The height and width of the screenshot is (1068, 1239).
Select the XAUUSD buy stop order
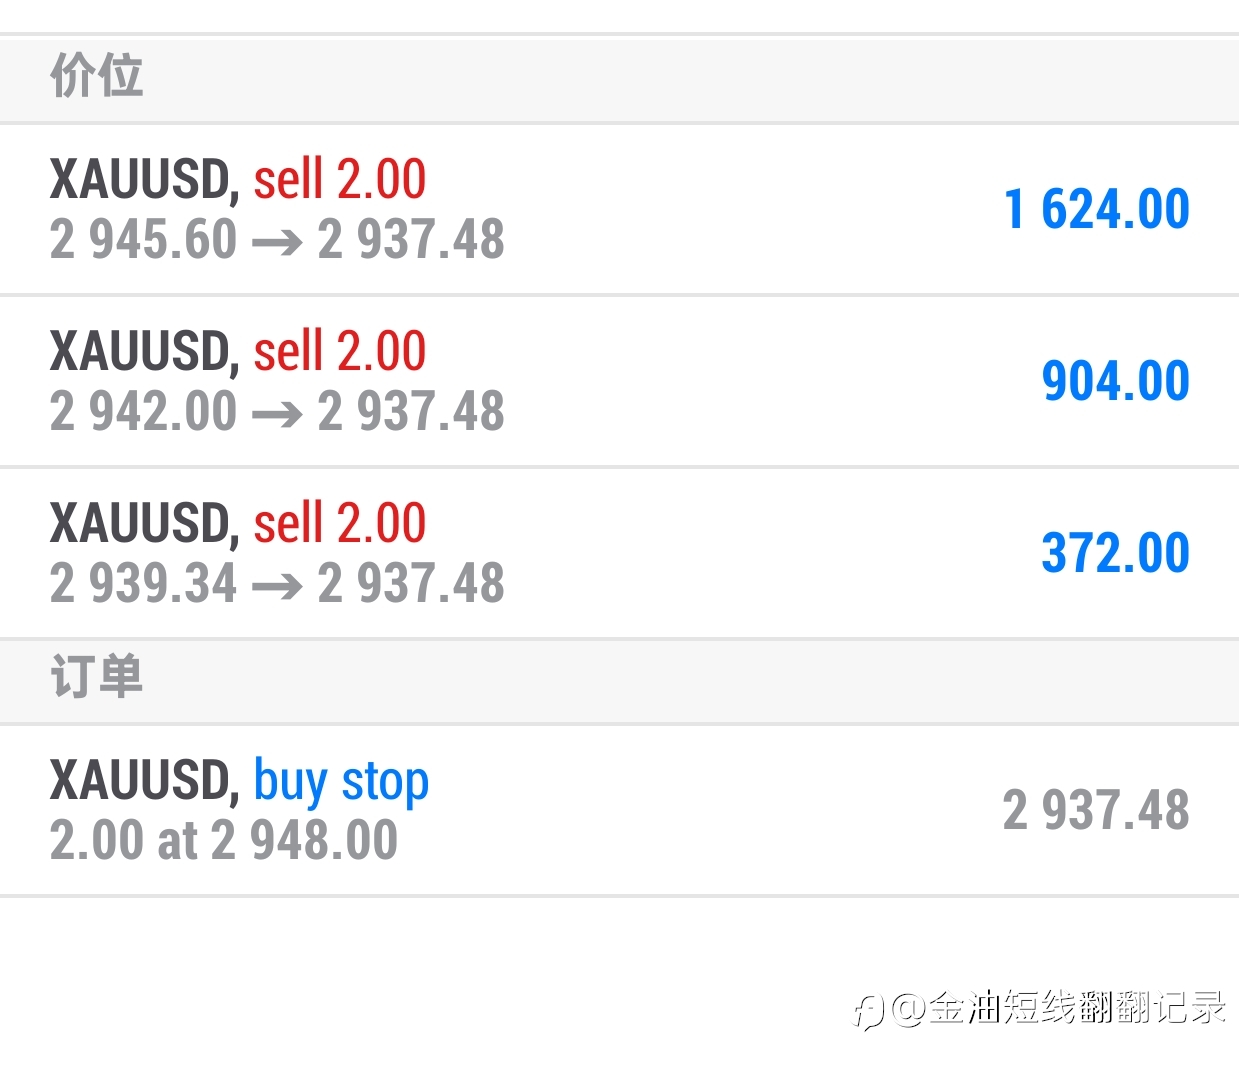click(x=619, y=810)
